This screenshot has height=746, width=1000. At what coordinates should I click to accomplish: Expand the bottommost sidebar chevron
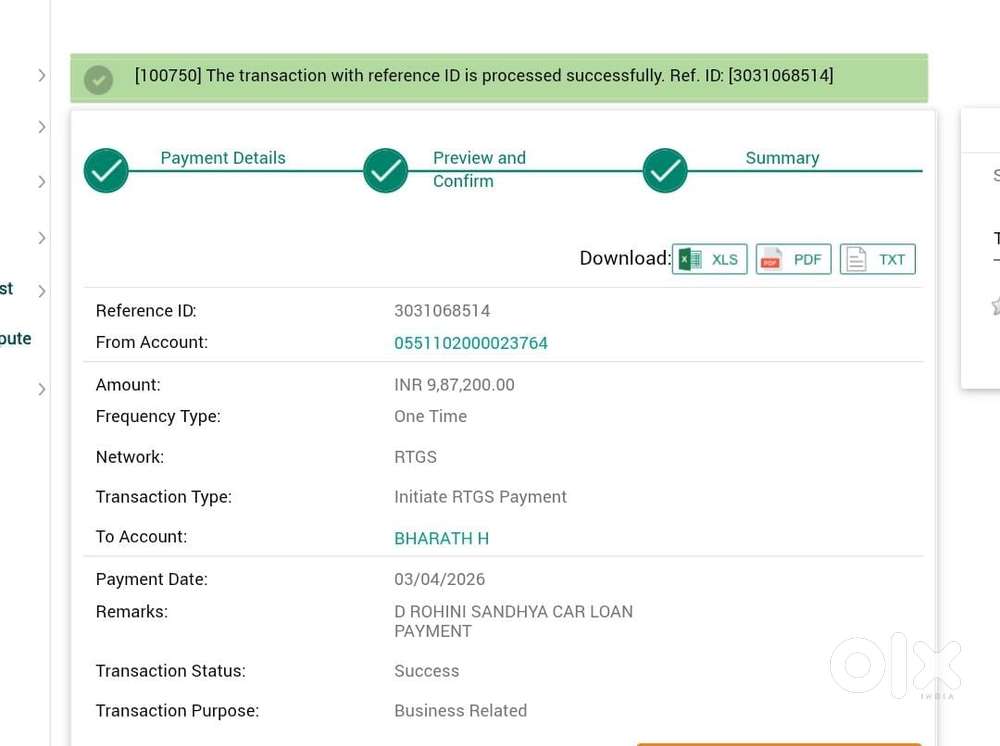tap(41, 389)
